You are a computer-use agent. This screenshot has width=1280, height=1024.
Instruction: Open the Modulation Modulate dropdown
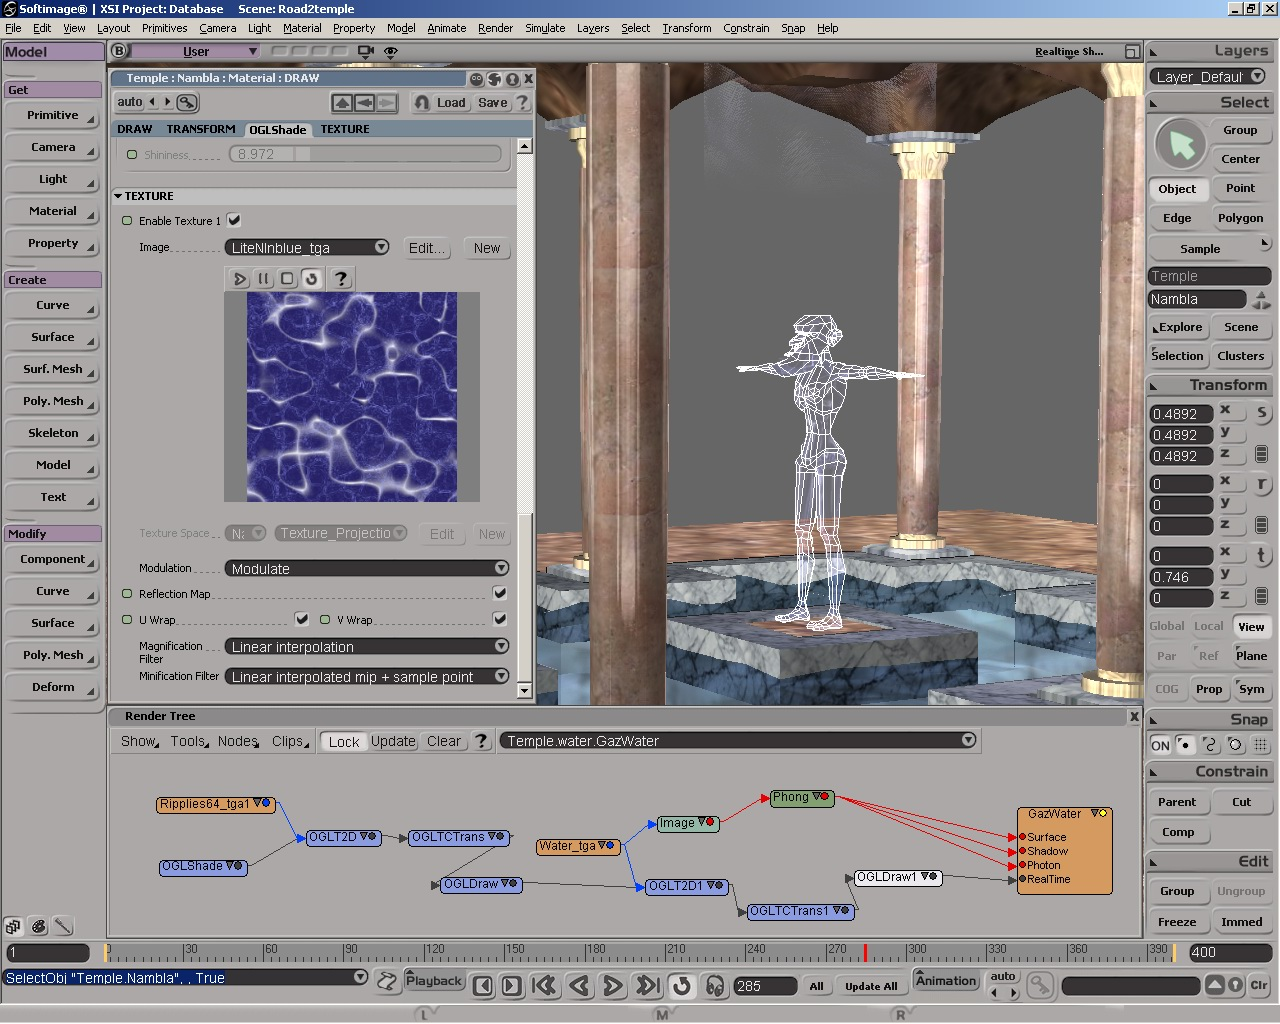pos(367,568)
